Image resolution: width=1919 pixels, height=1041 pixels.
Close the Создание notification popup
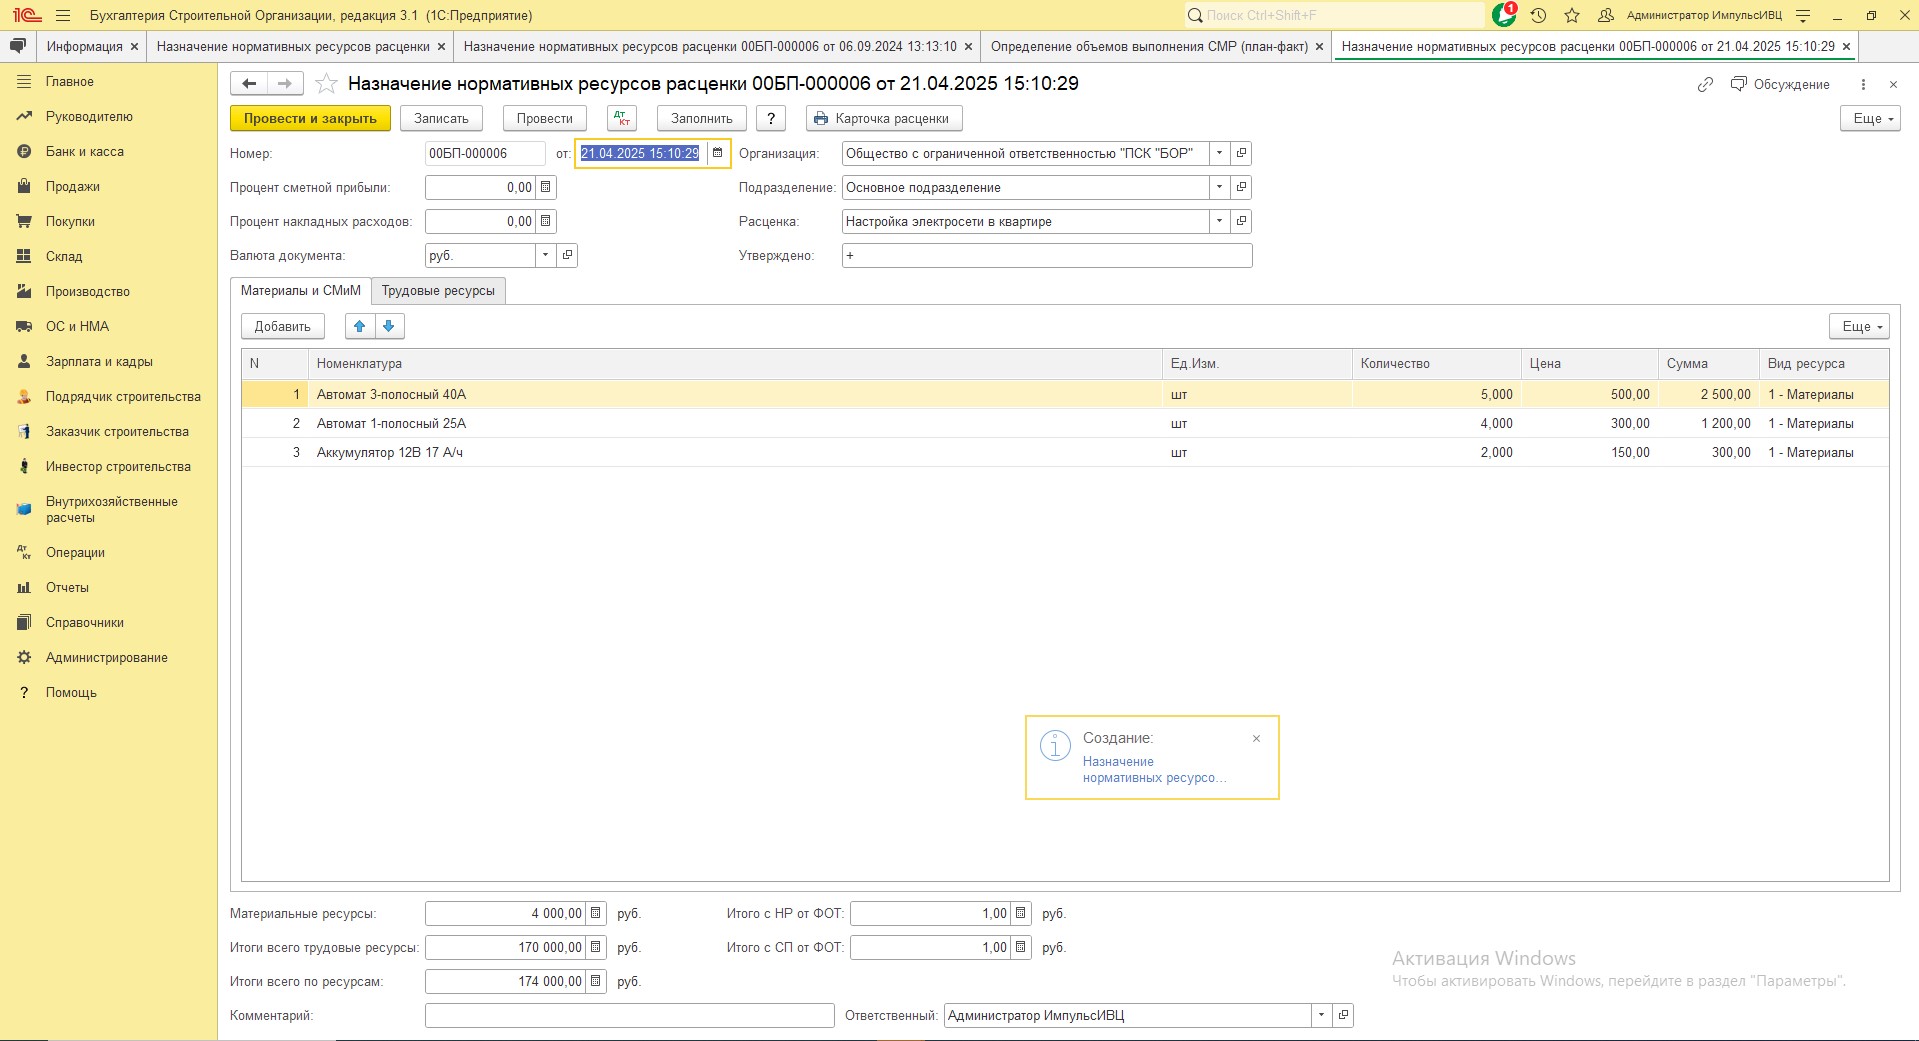pyautogui.click(x=1256, y=739)
